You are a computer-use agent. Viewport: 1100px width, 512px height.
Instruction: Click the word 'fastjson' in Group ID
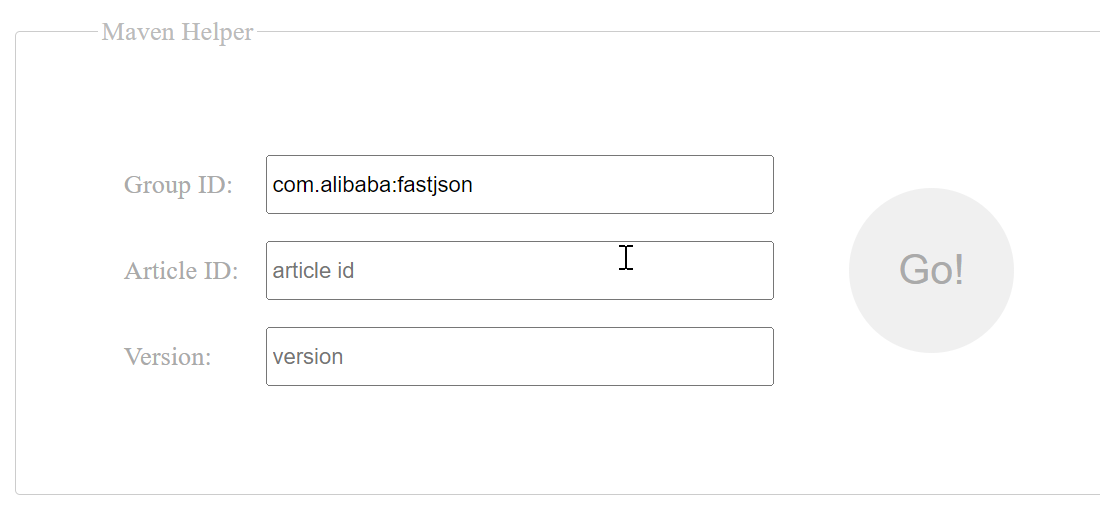(x=435, y=186)
